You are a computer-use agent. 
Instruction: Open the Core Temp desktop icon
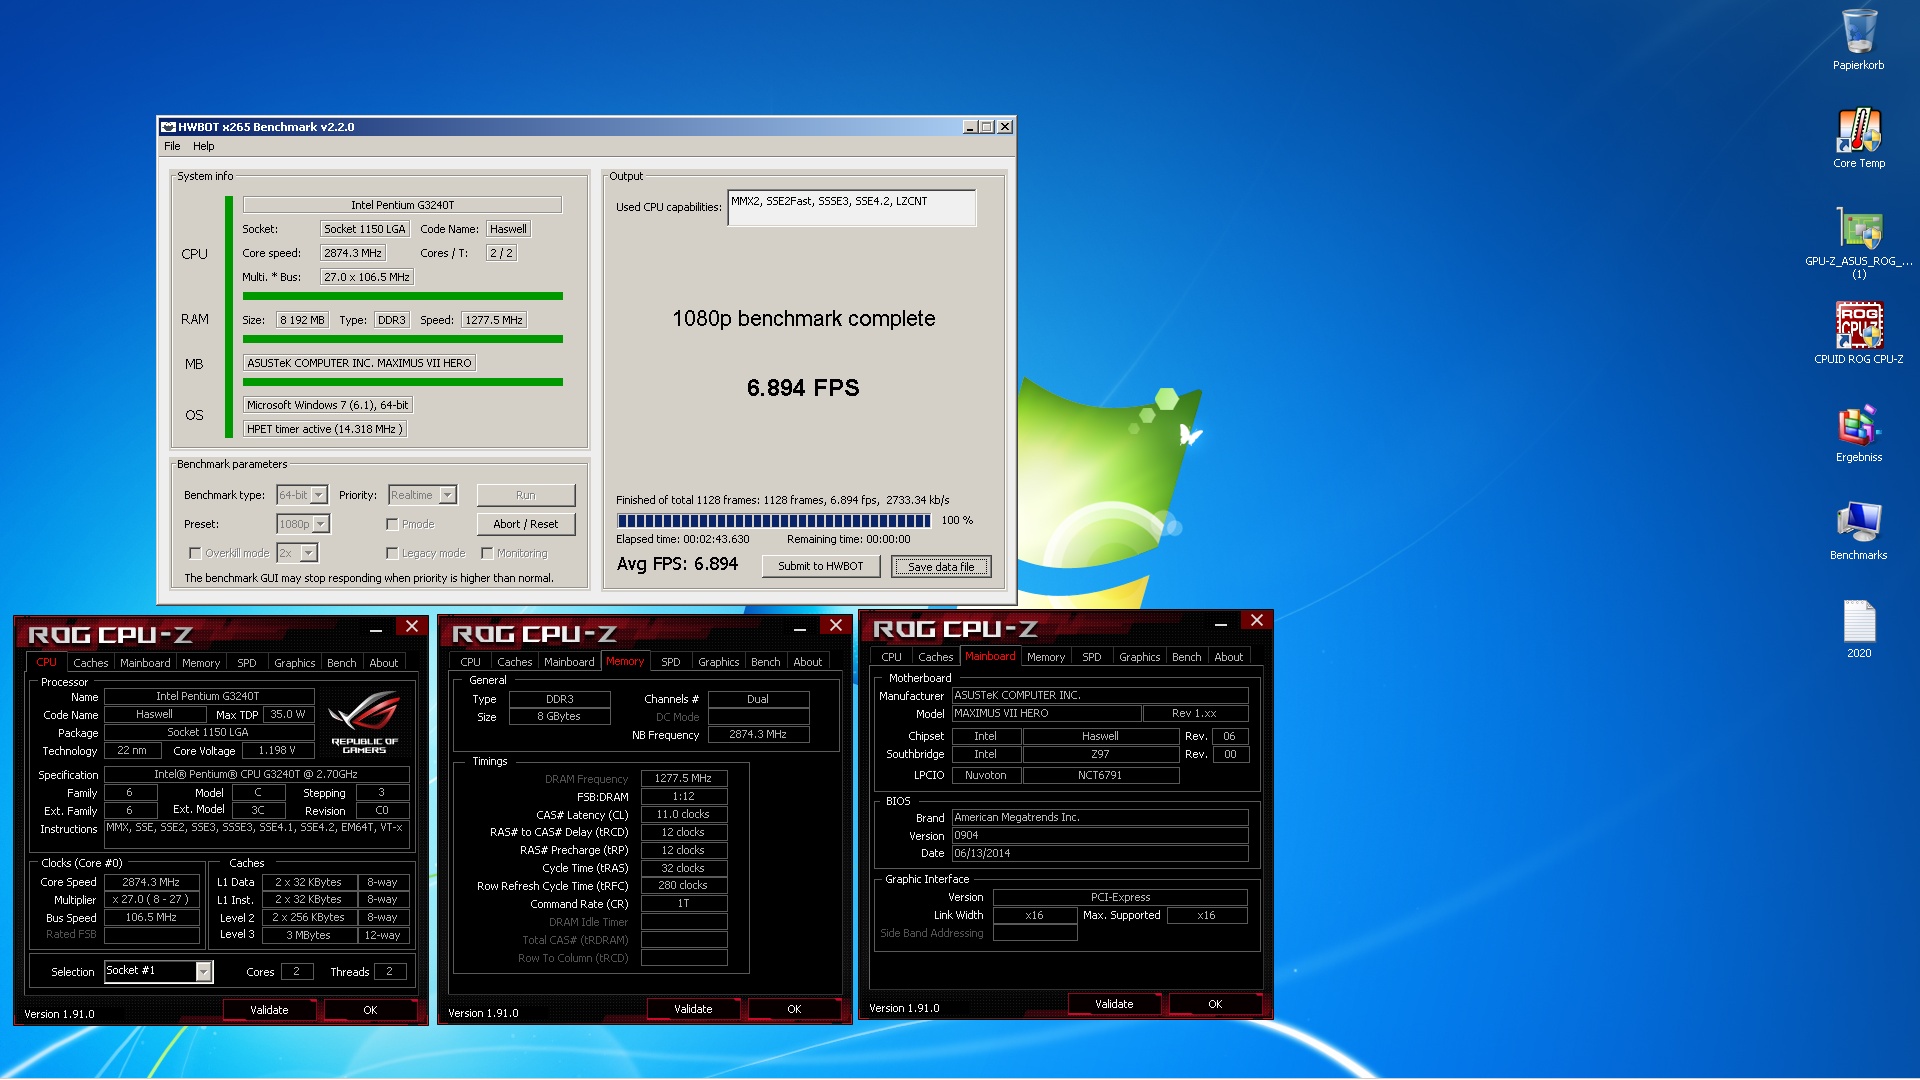coord(1858,137)
